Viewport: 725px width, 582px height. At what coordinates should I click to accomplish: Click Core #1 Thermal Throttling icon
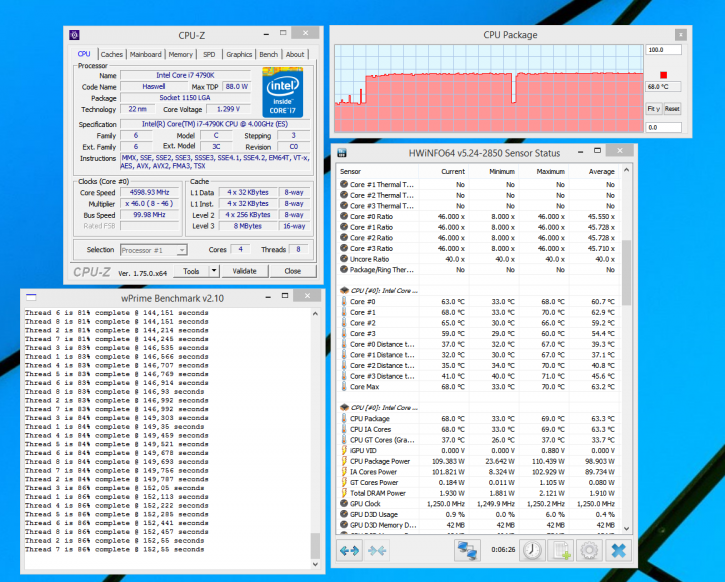tap(344, 184)
